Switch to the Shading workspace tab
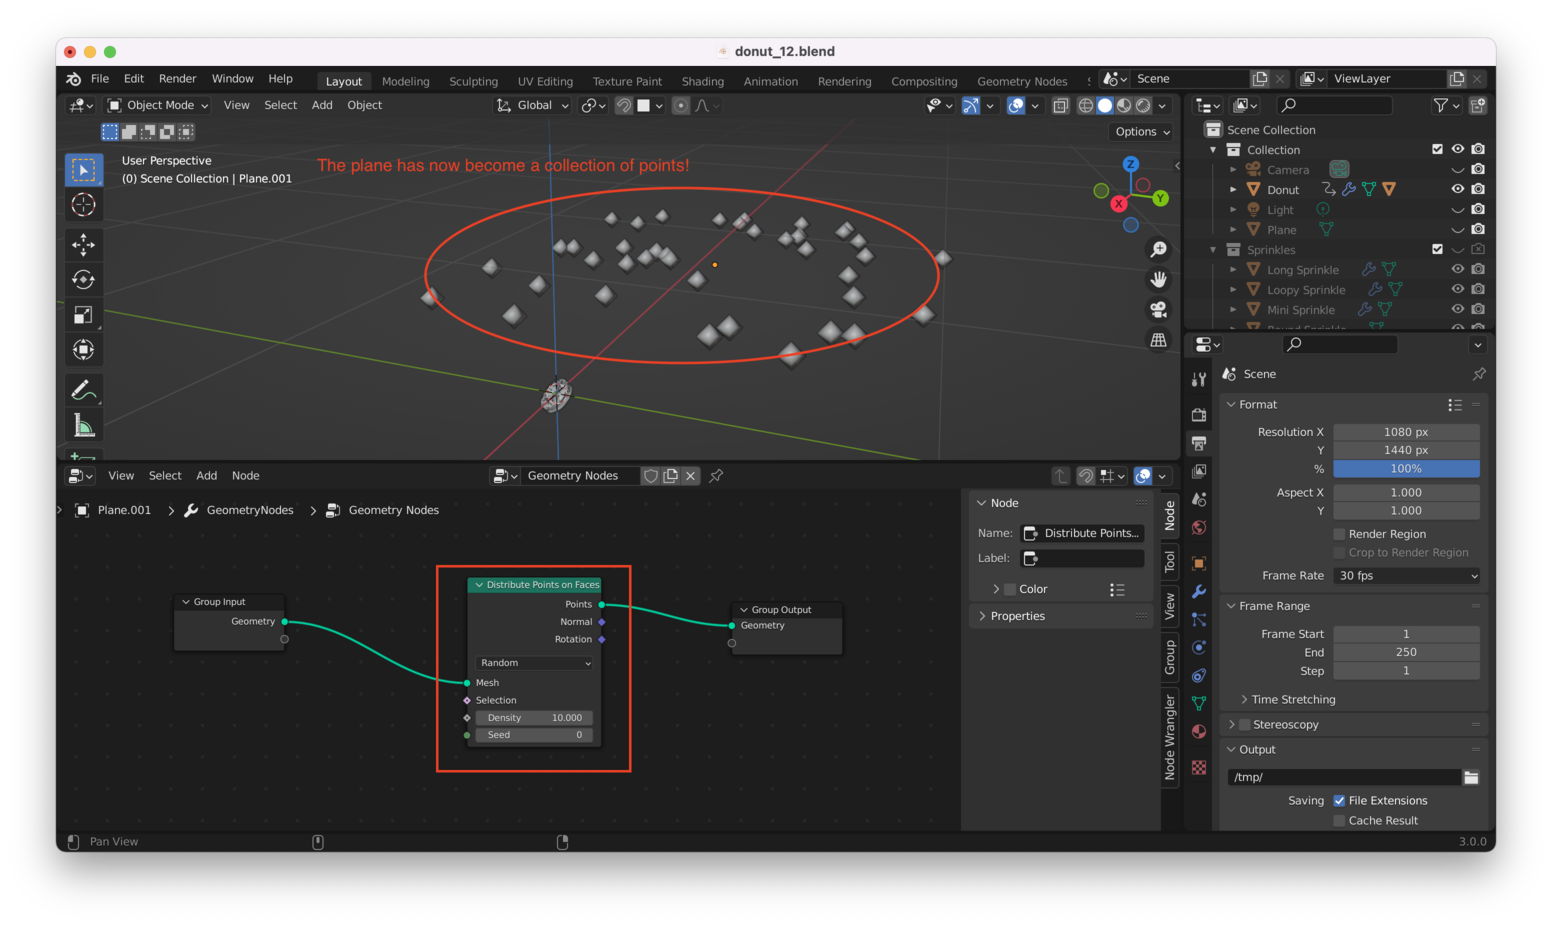Image resolution: width=1552 pixels, height=926 pixels. [702, 81]
